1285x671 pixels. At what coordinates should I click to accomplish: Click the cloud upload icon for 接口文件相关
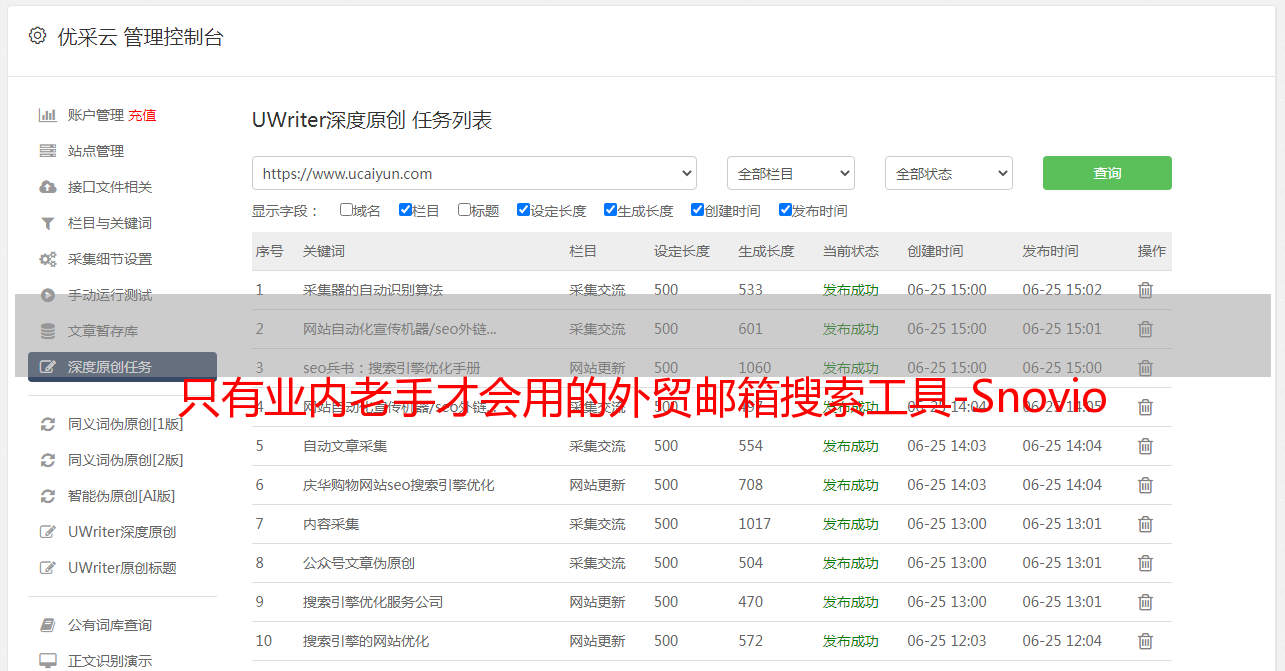[47, 187]
